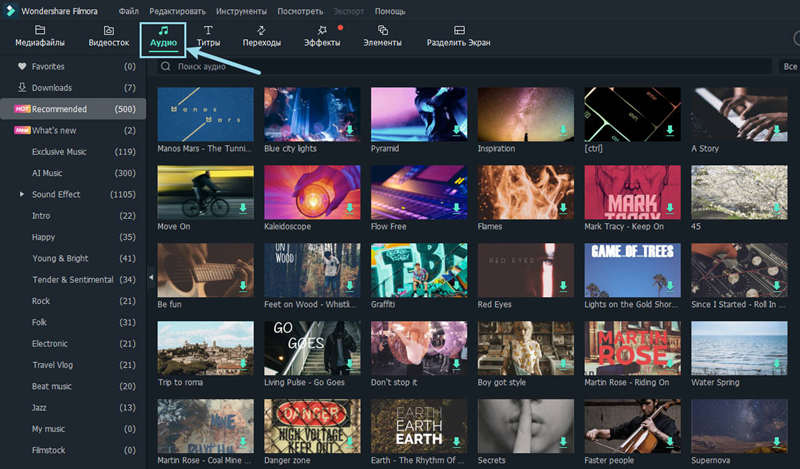Screen dimensions: 800x469
Task: Open the Все filter dropdown
Action: [x=789, y=66]
